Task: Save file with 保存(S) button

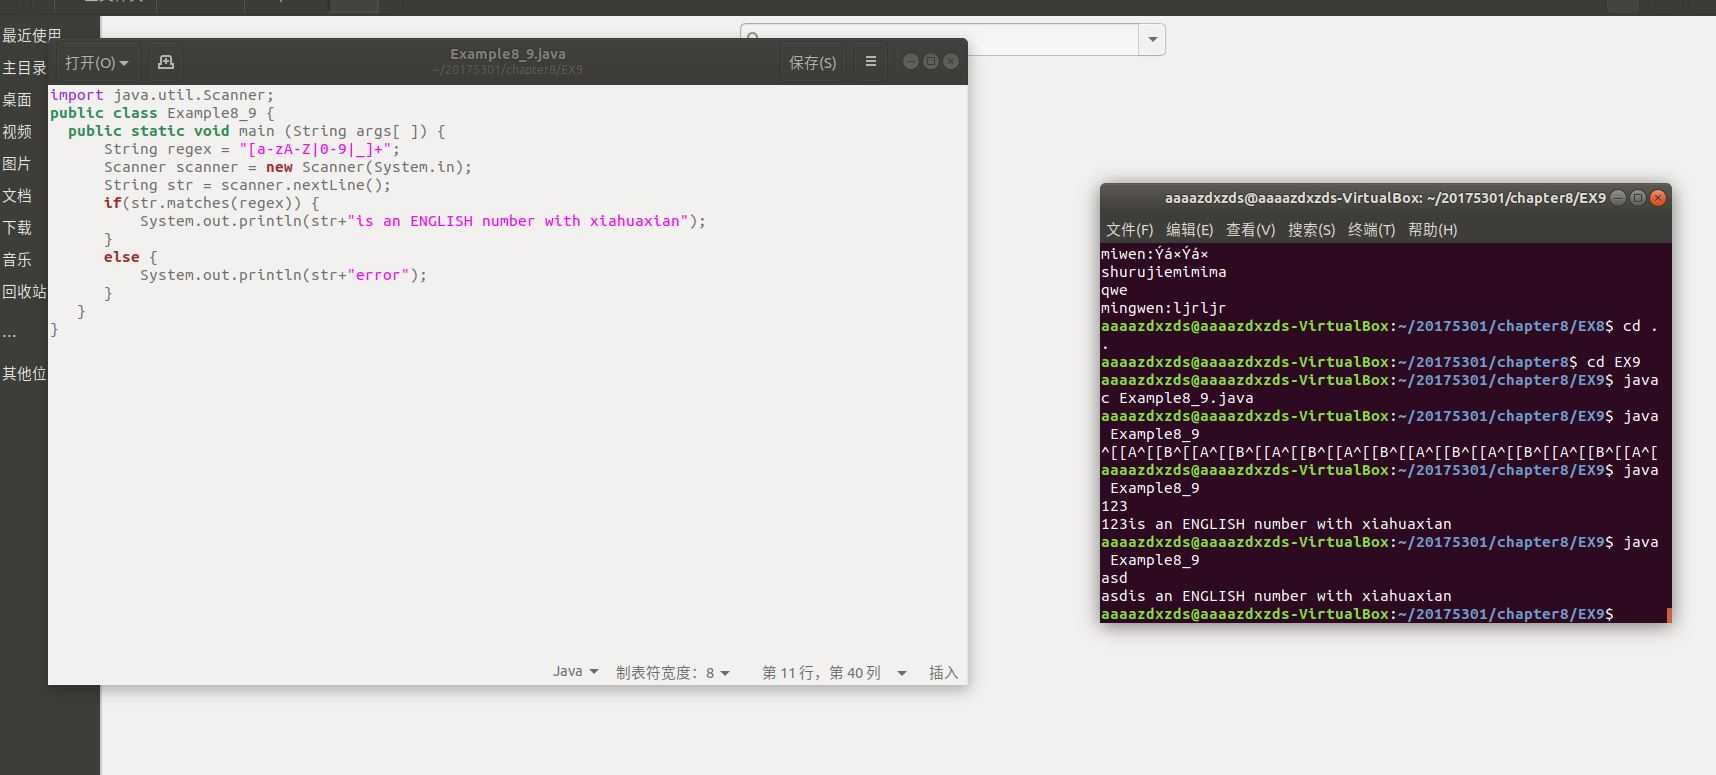Action: [x=812, y=62]
